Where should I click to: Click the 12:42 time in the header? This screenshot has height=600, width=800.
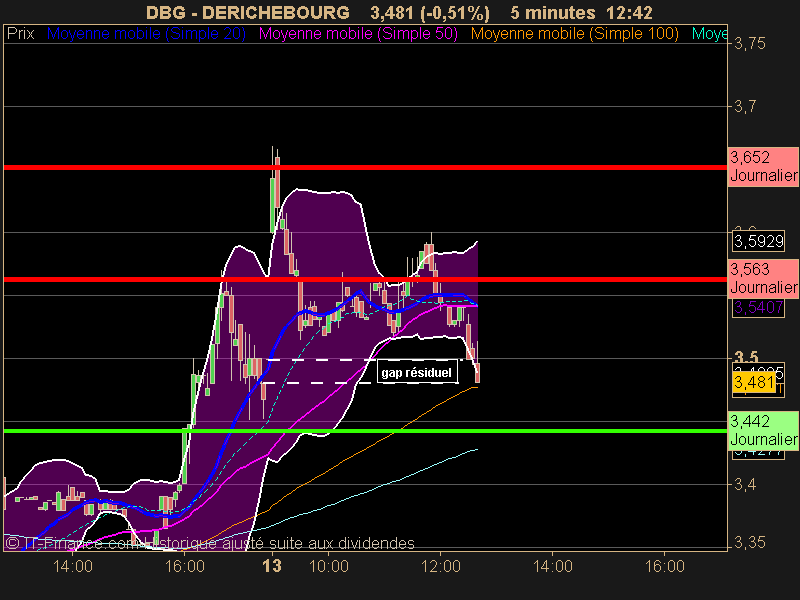(630, 12)
